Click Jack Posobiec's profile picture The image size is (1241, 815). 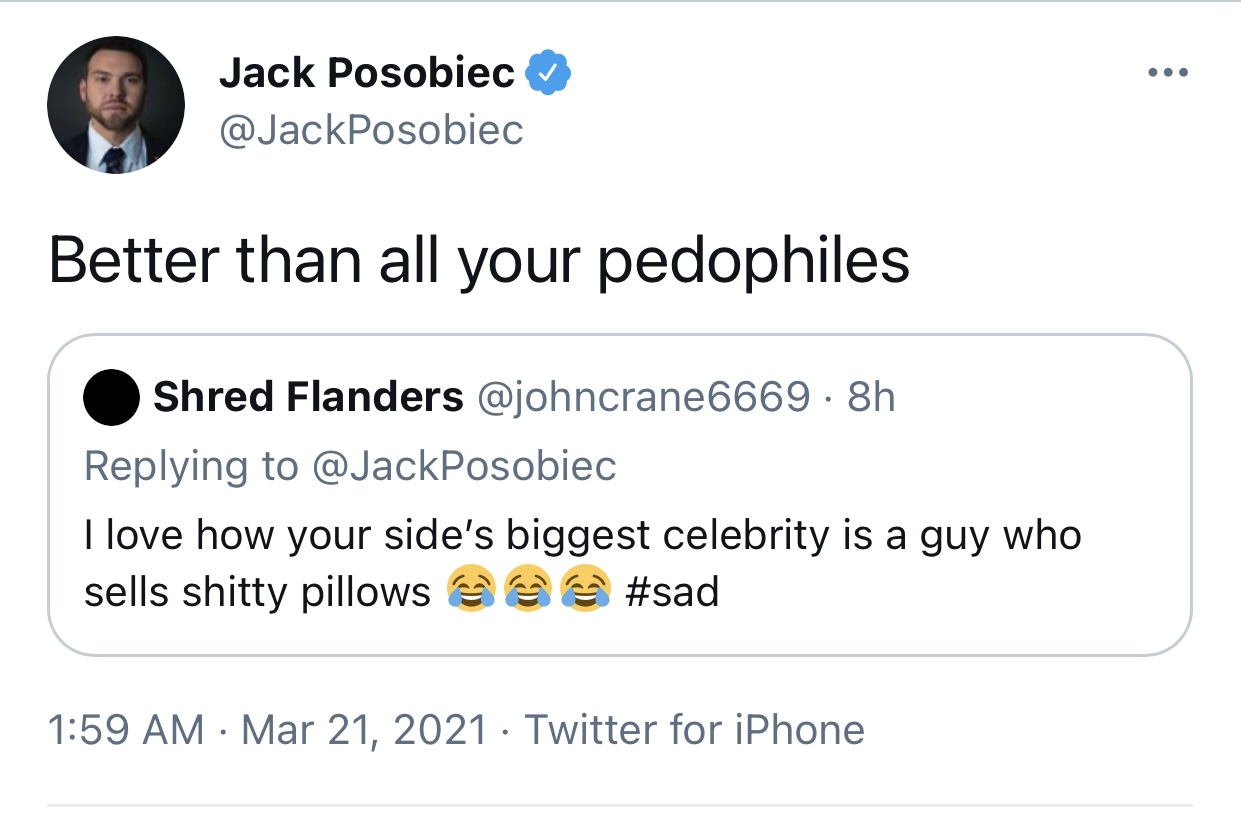tap(116, 106)
